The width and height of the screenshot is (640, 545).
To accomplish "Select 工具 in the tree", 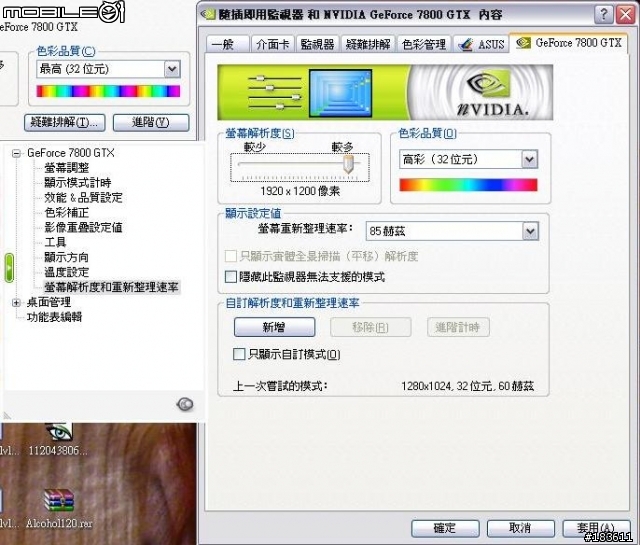I will (55, 242).
